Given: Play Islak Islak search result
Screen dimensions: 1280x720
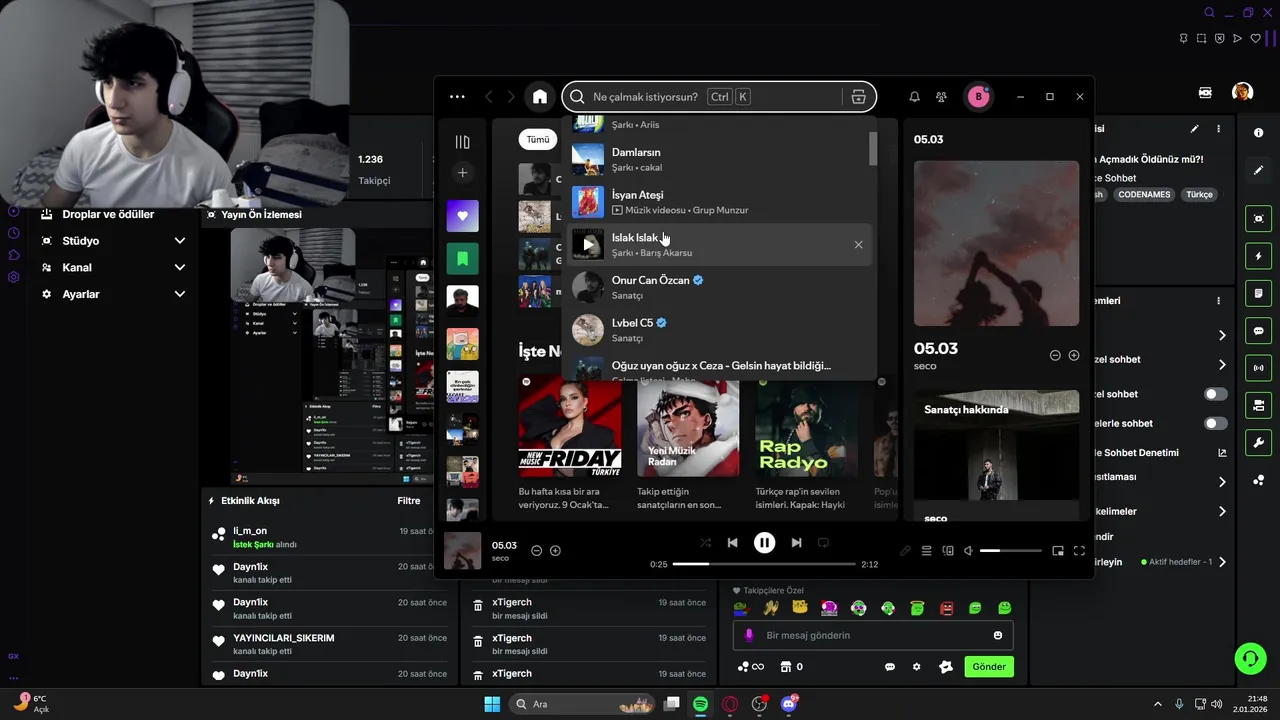Looking at the screenshot, I should coord(588,245).
